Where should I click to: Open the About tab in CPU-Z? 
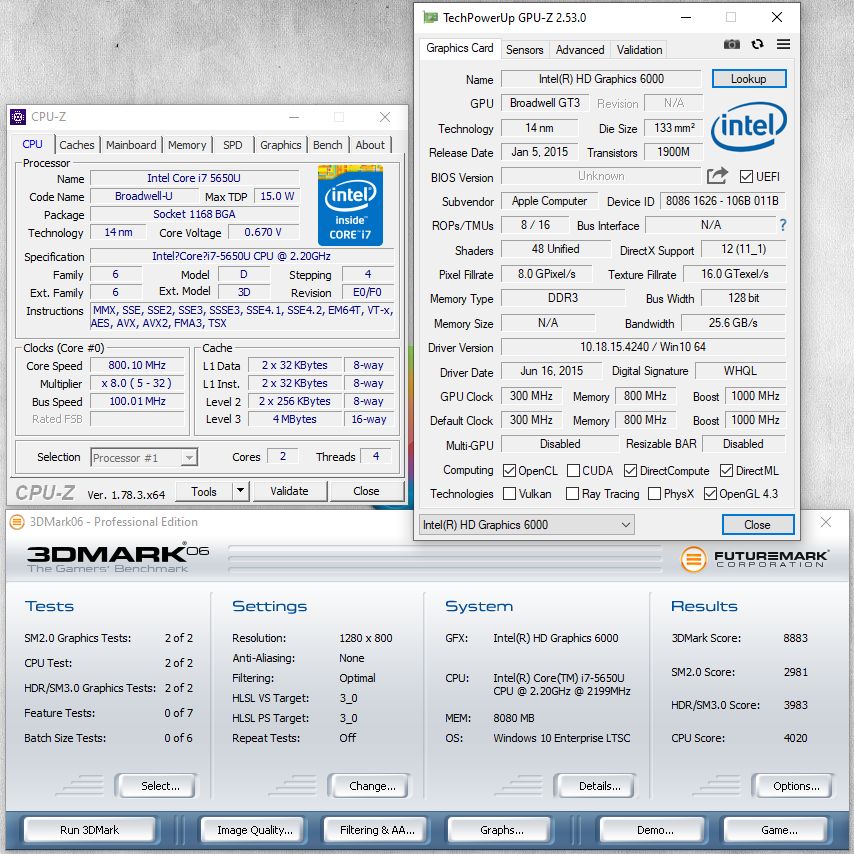click(370, 145)
